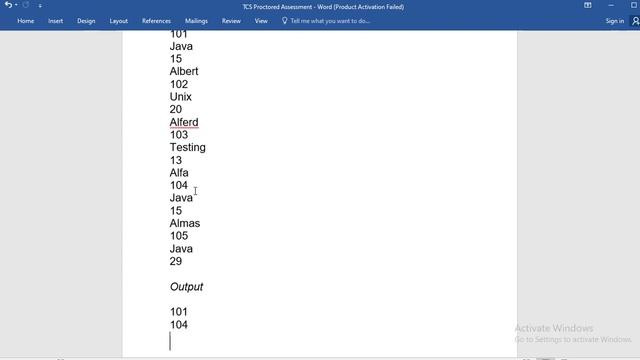This screenshot has width=640, height=360.
Task: Open the Undo history dropdown arrow
Action: pos(16,5)
